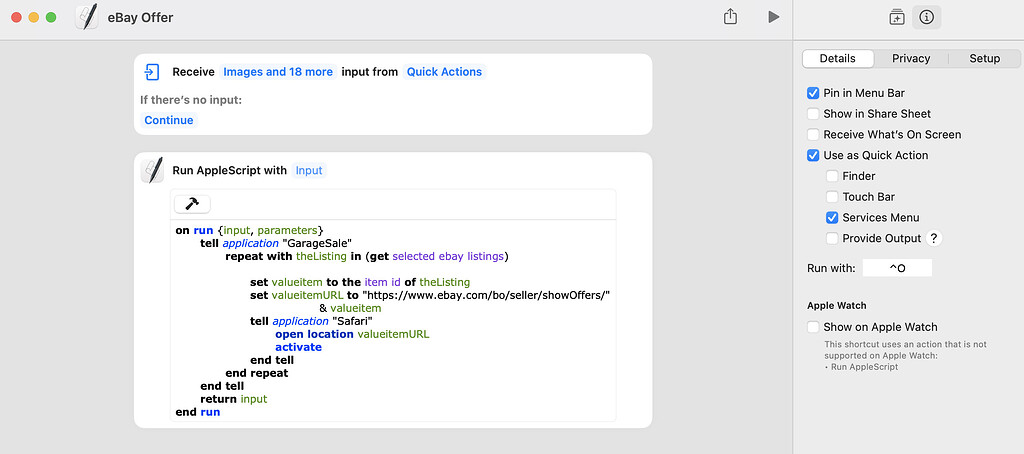Click the 'If there's no input:' label
The width and height of the screenshot is (1024, 454).
point(191,100)
